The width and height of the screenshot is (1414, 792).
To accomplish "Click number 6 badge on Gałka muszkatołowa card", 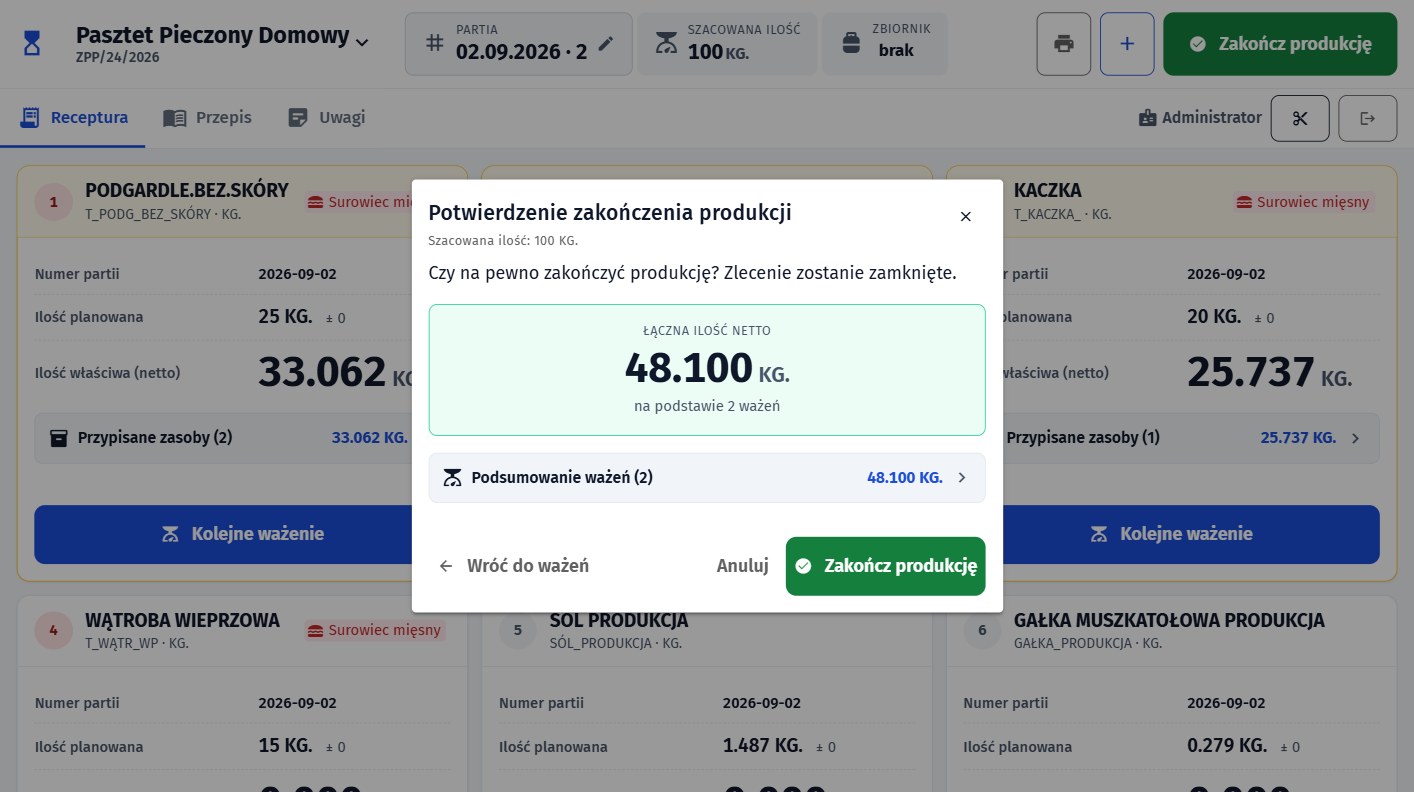I will (x=982, y=630).
